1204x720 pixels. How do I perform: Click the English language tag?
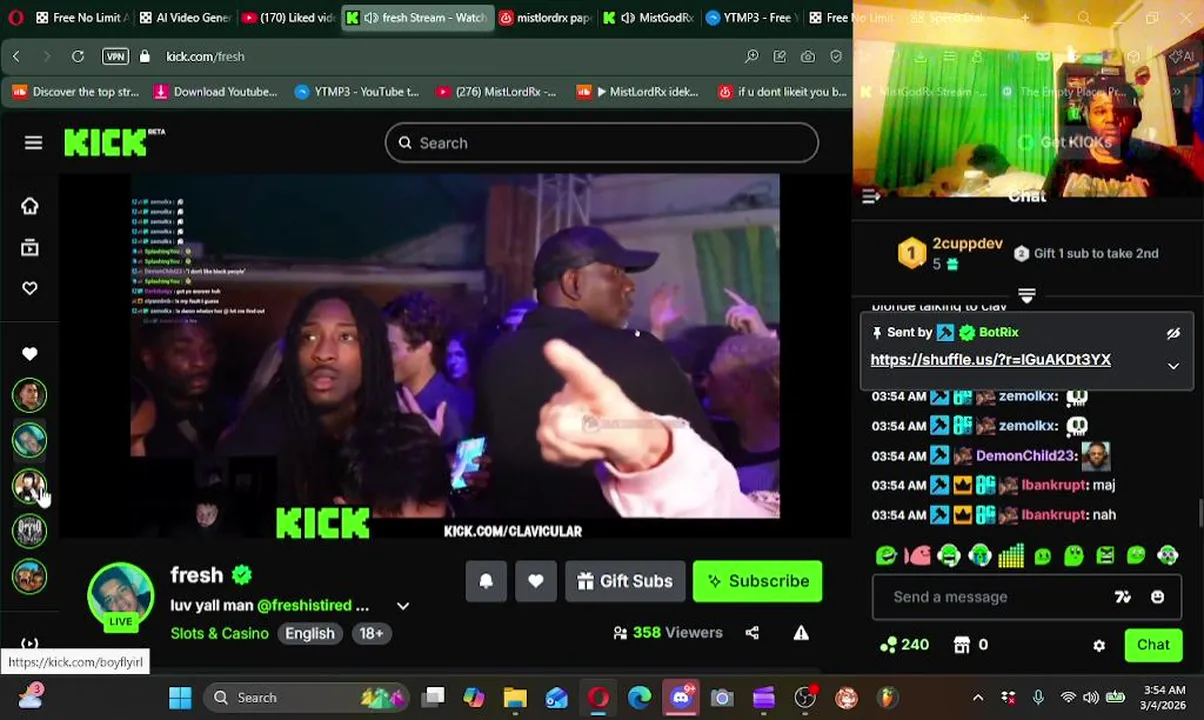[x=310, y=633]
